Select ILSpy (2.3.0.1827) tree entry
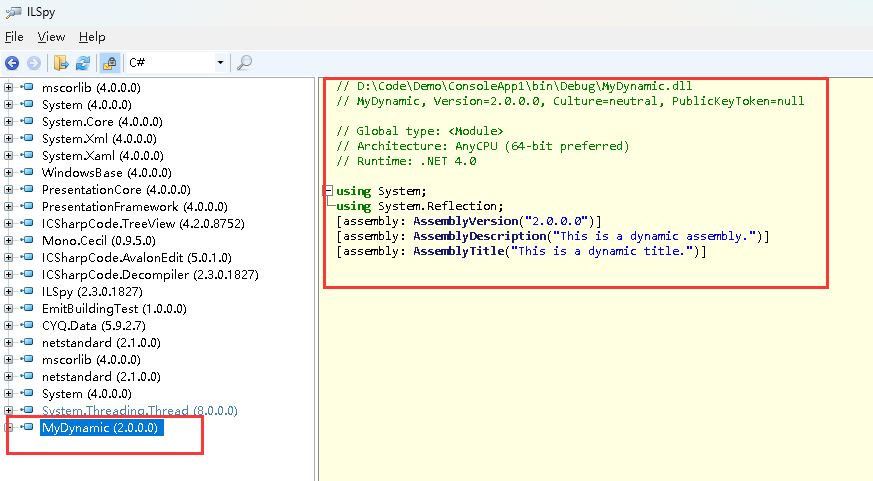This screenshot has height=481, width=873. click(x=92, y=292)
